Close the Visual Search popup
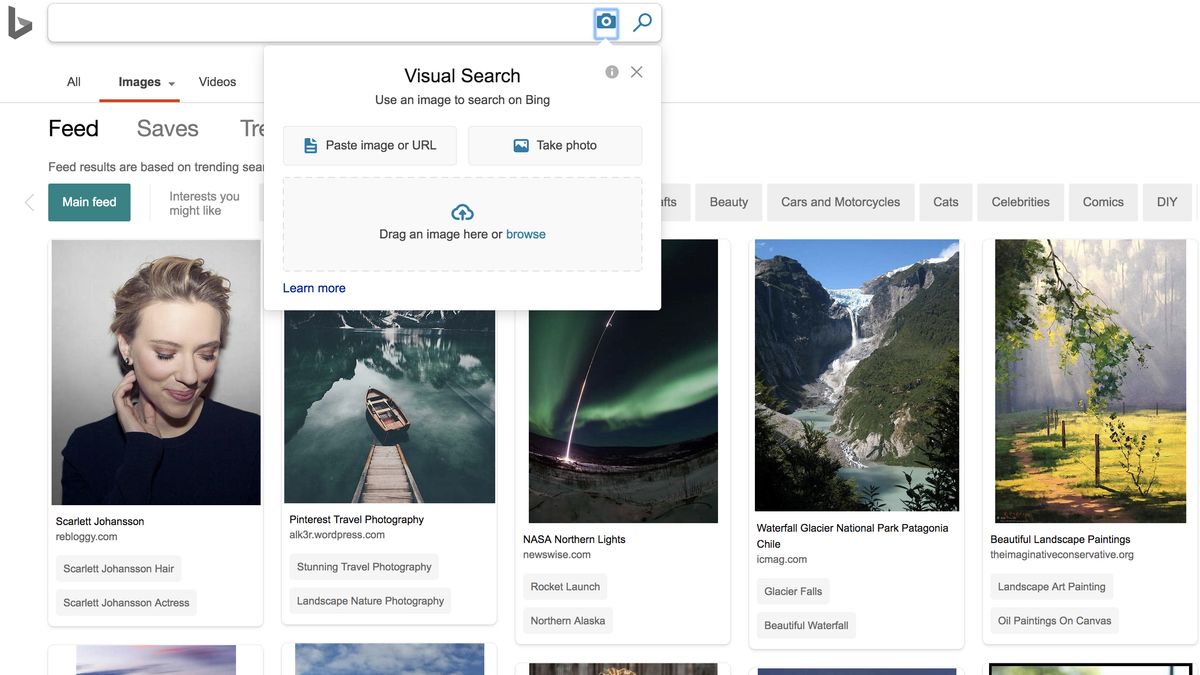The image size is (1200, 675). pos(637,71)
